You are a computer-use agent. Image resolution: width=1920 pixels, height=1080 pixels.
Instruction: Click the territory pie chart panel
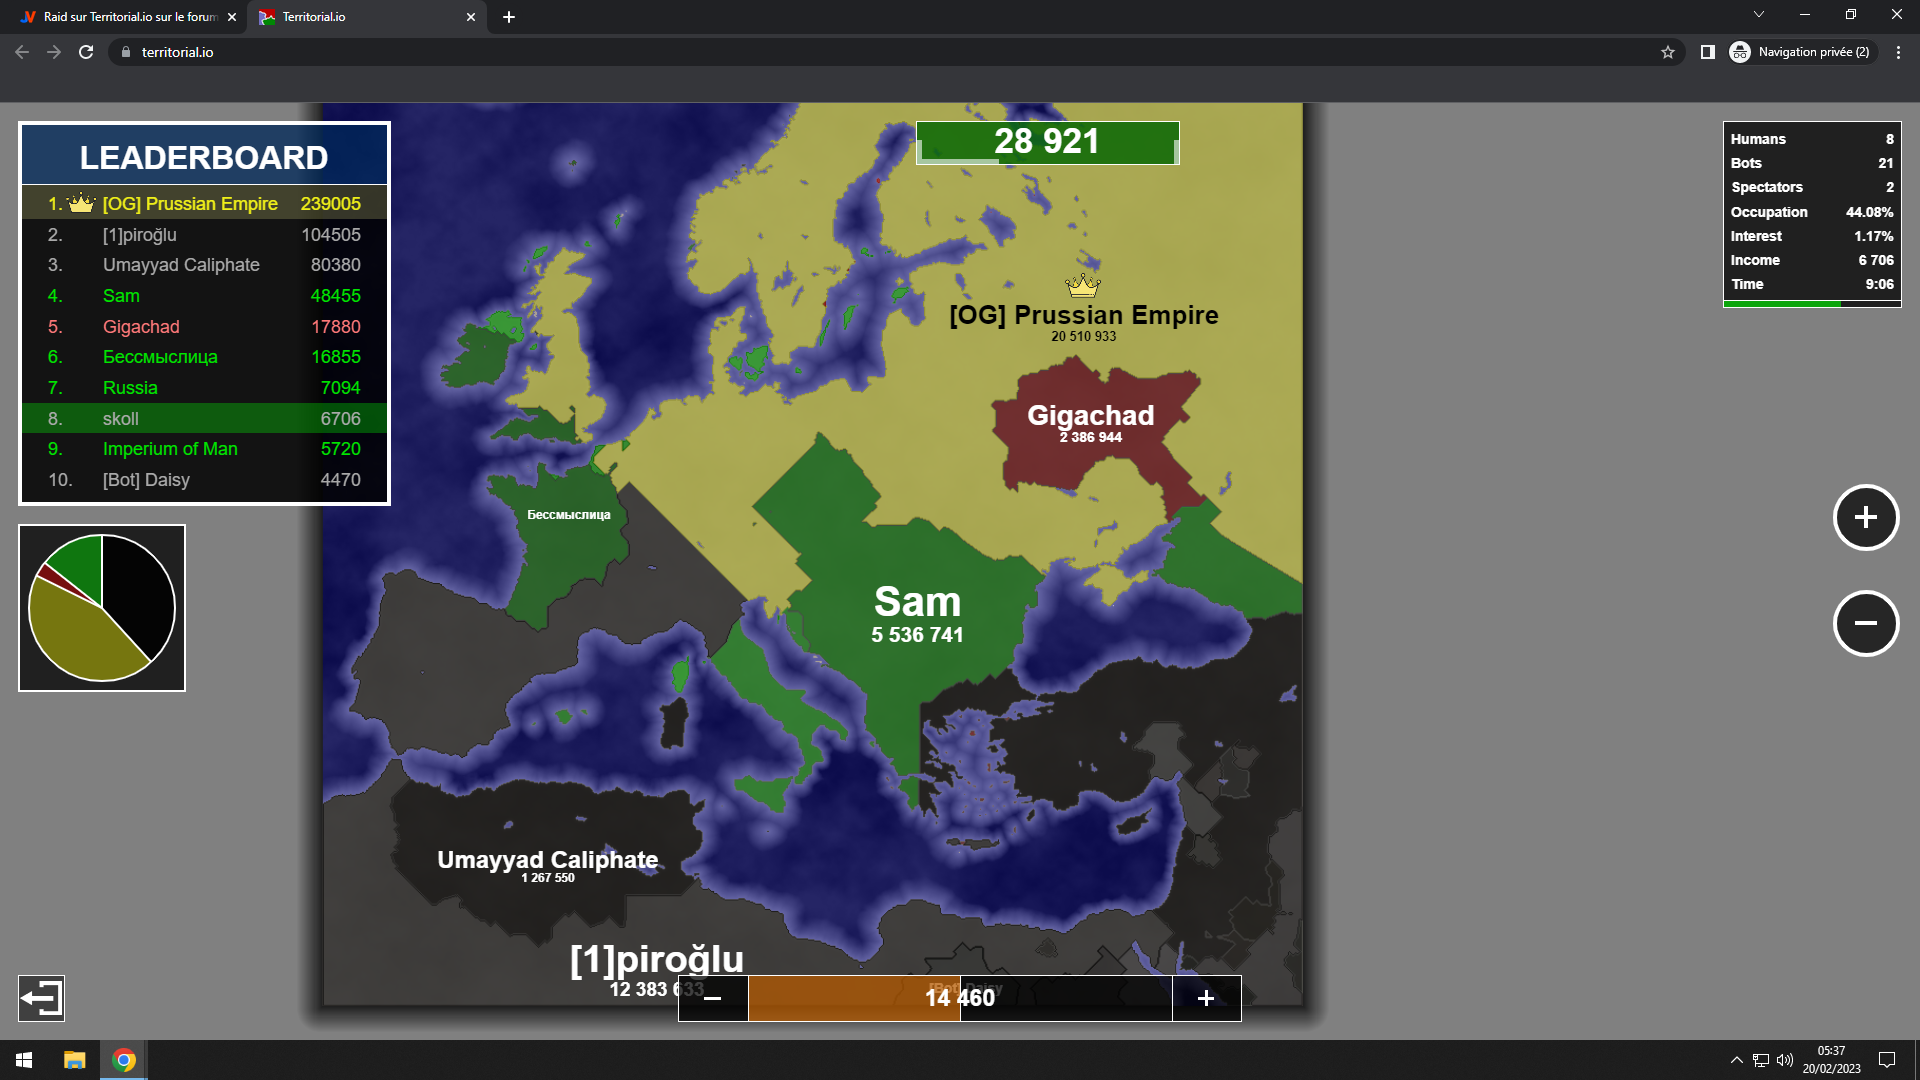(x=102, y=608)
